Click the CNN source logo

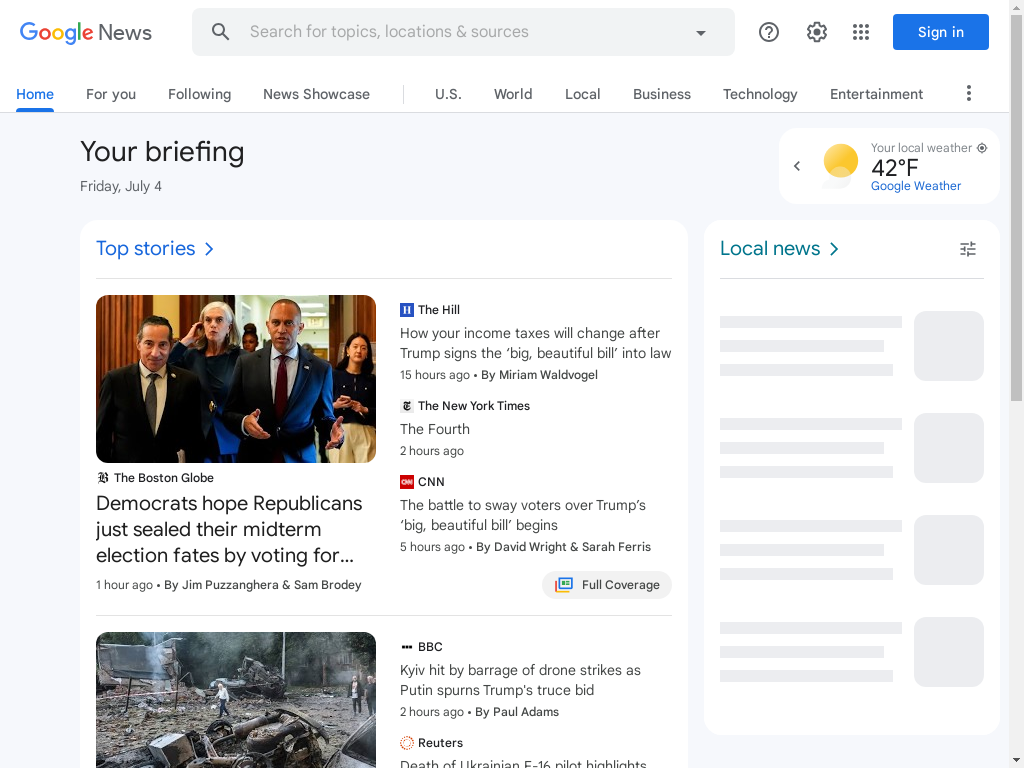click(x=407, y=482)
